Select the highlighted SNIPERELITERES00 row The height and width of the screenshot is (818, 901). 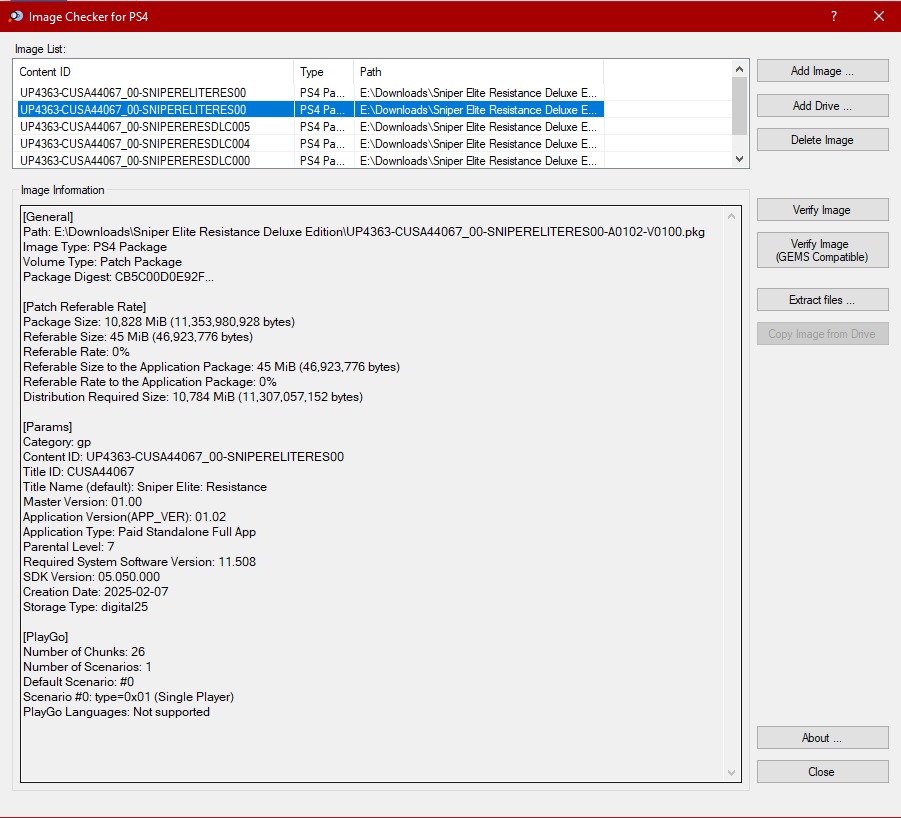click(311, 110)
